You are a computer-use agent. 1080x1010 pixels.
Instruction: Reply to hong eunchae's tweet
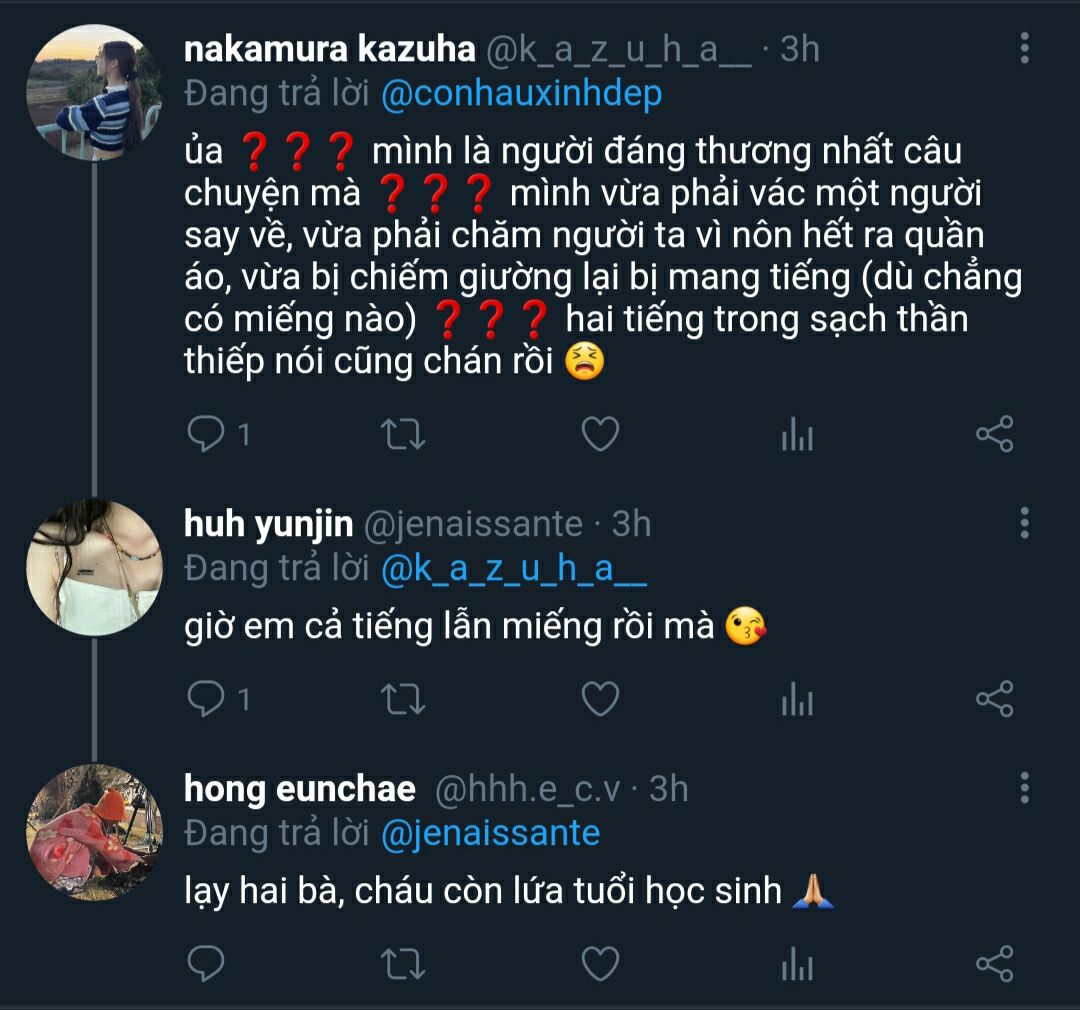[206, 964]
